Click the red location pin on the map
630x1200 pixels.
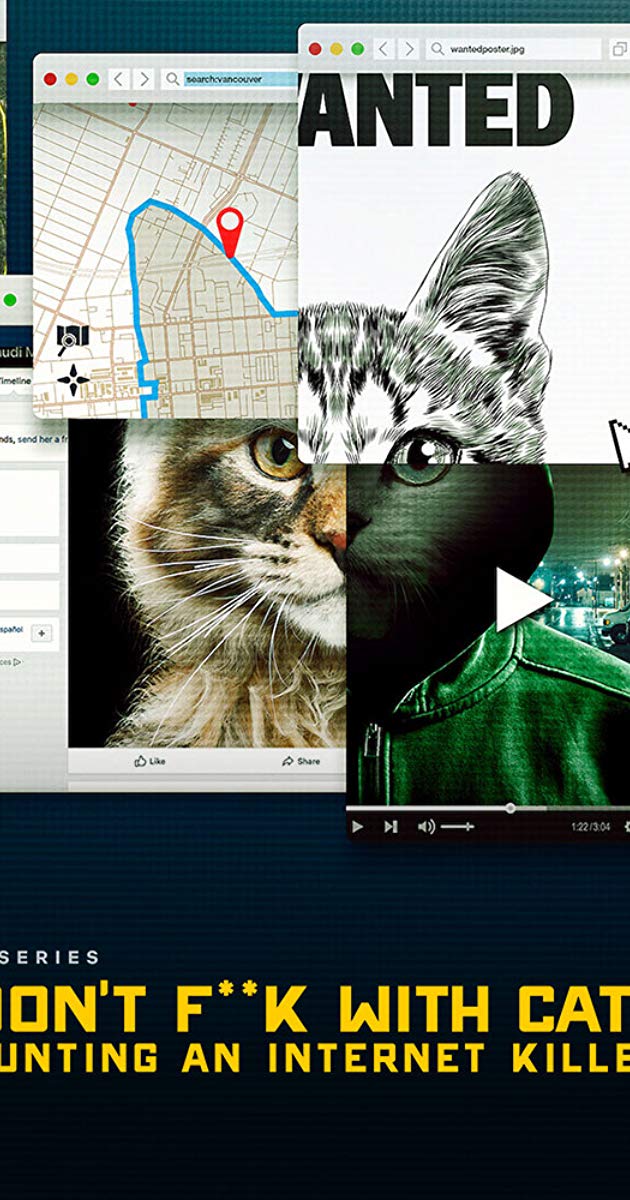coord(231,228)
